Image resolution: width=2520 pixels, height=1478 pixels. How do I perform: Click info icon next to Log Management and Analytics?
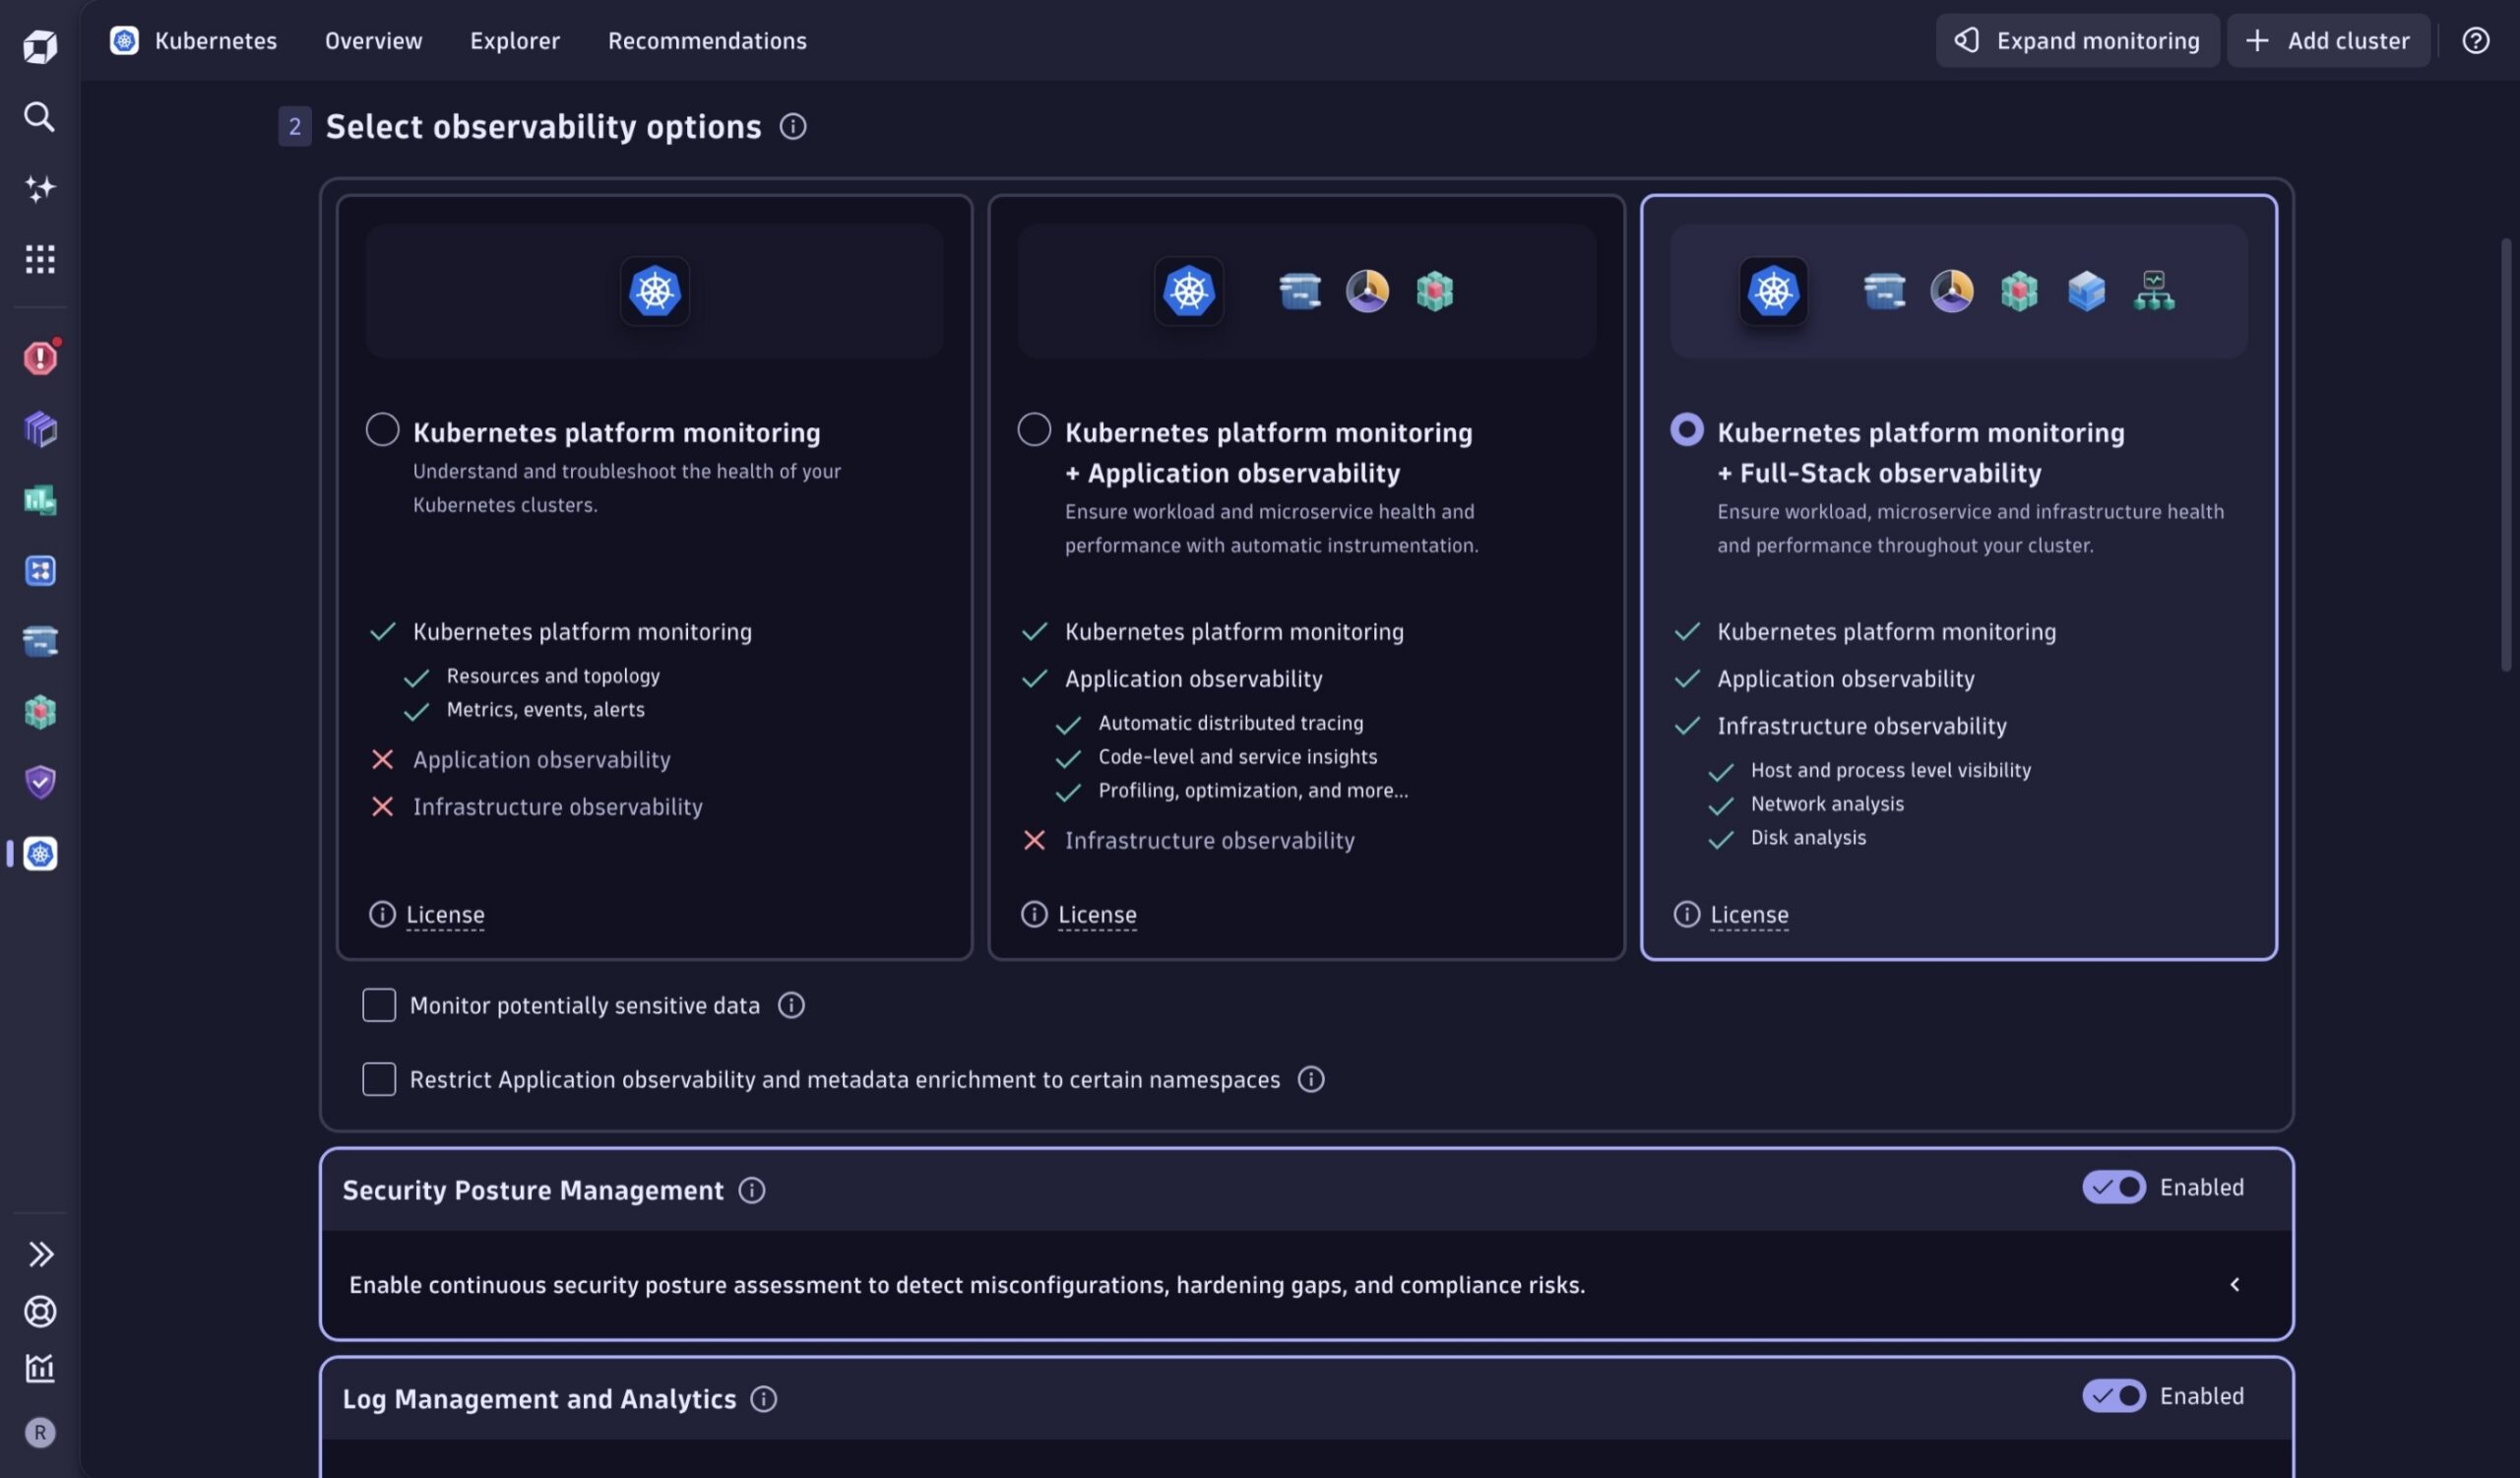click(763, 1399)
